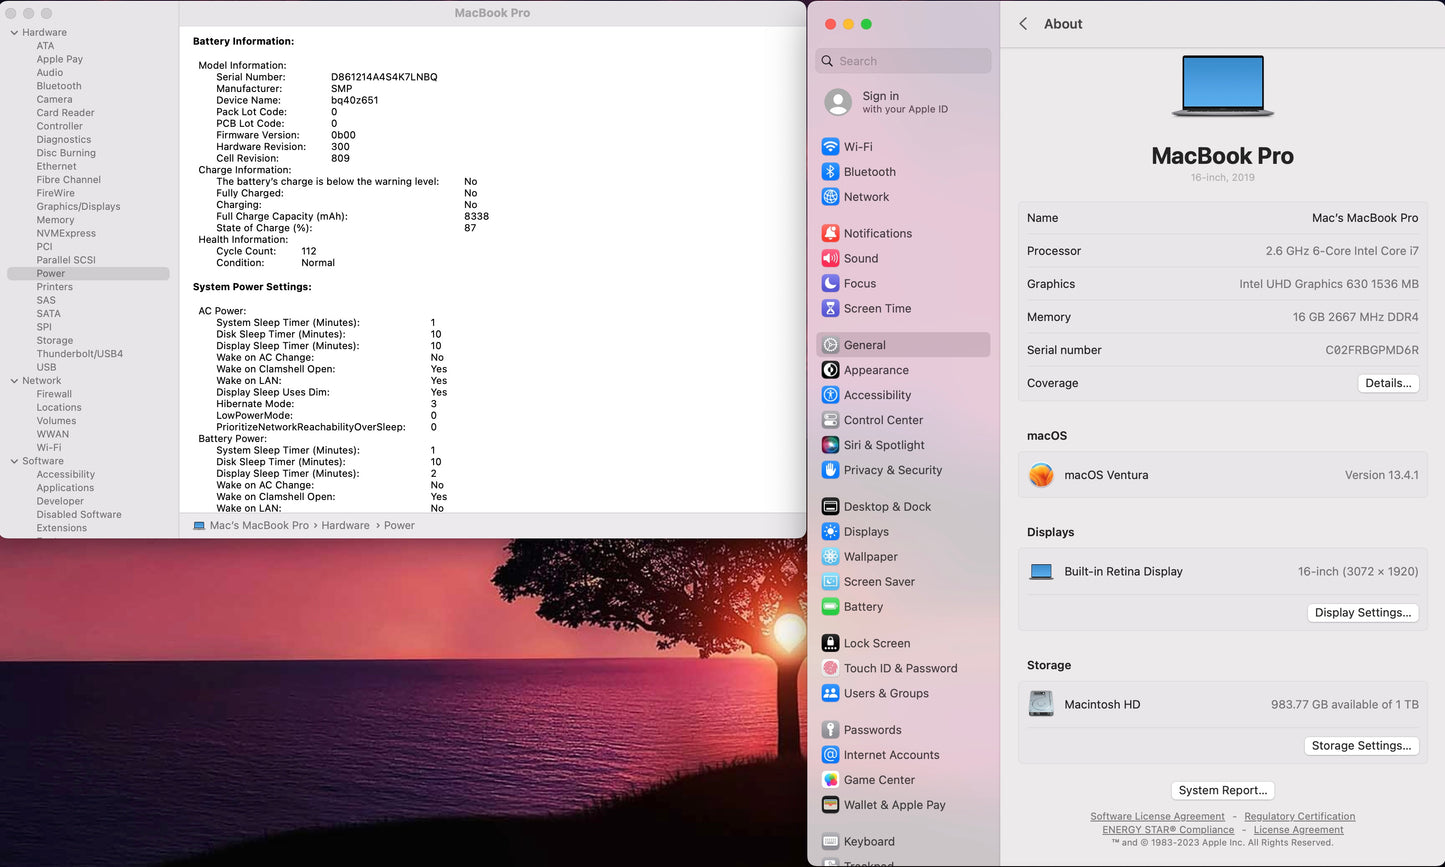The height and width of the screenshot is (867, 1445).
Task: Select the Control Center icon
Action: (x=830, y=420)
